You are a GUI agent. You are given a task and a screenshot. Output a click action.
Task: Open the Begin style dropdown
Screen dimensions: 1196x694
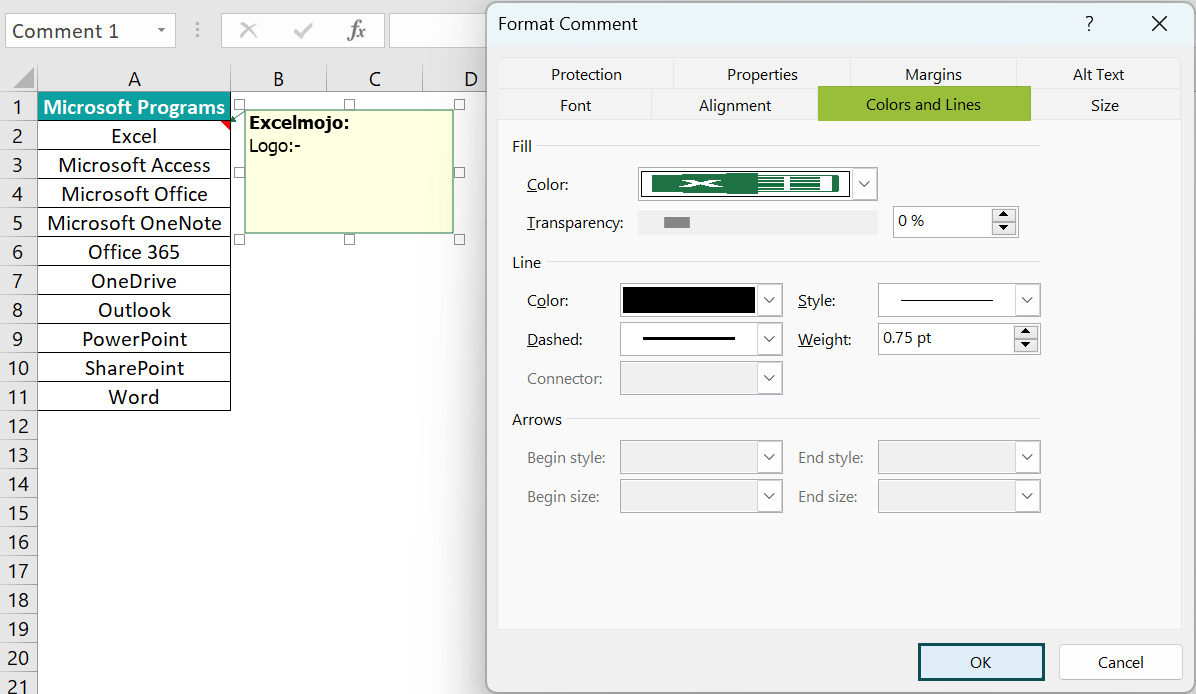click(769, 457)
